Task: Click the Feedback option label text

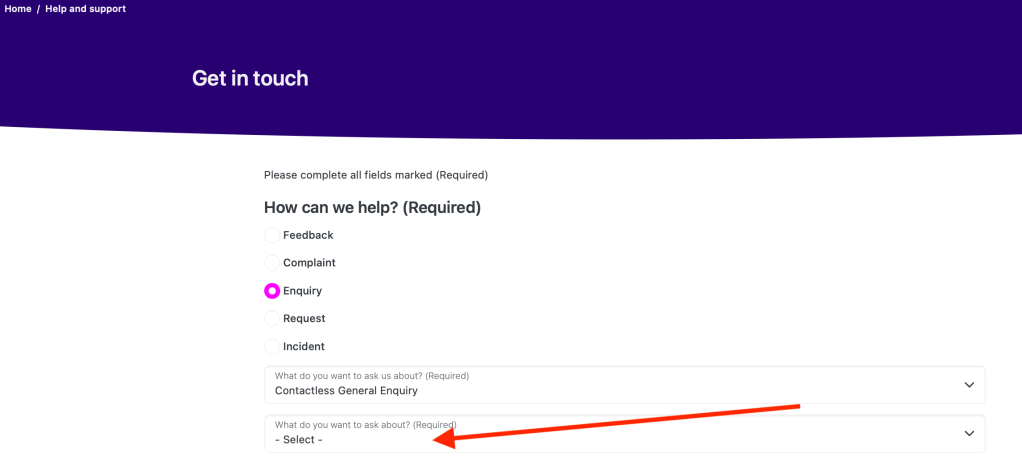Action: (x=308, y=235)
